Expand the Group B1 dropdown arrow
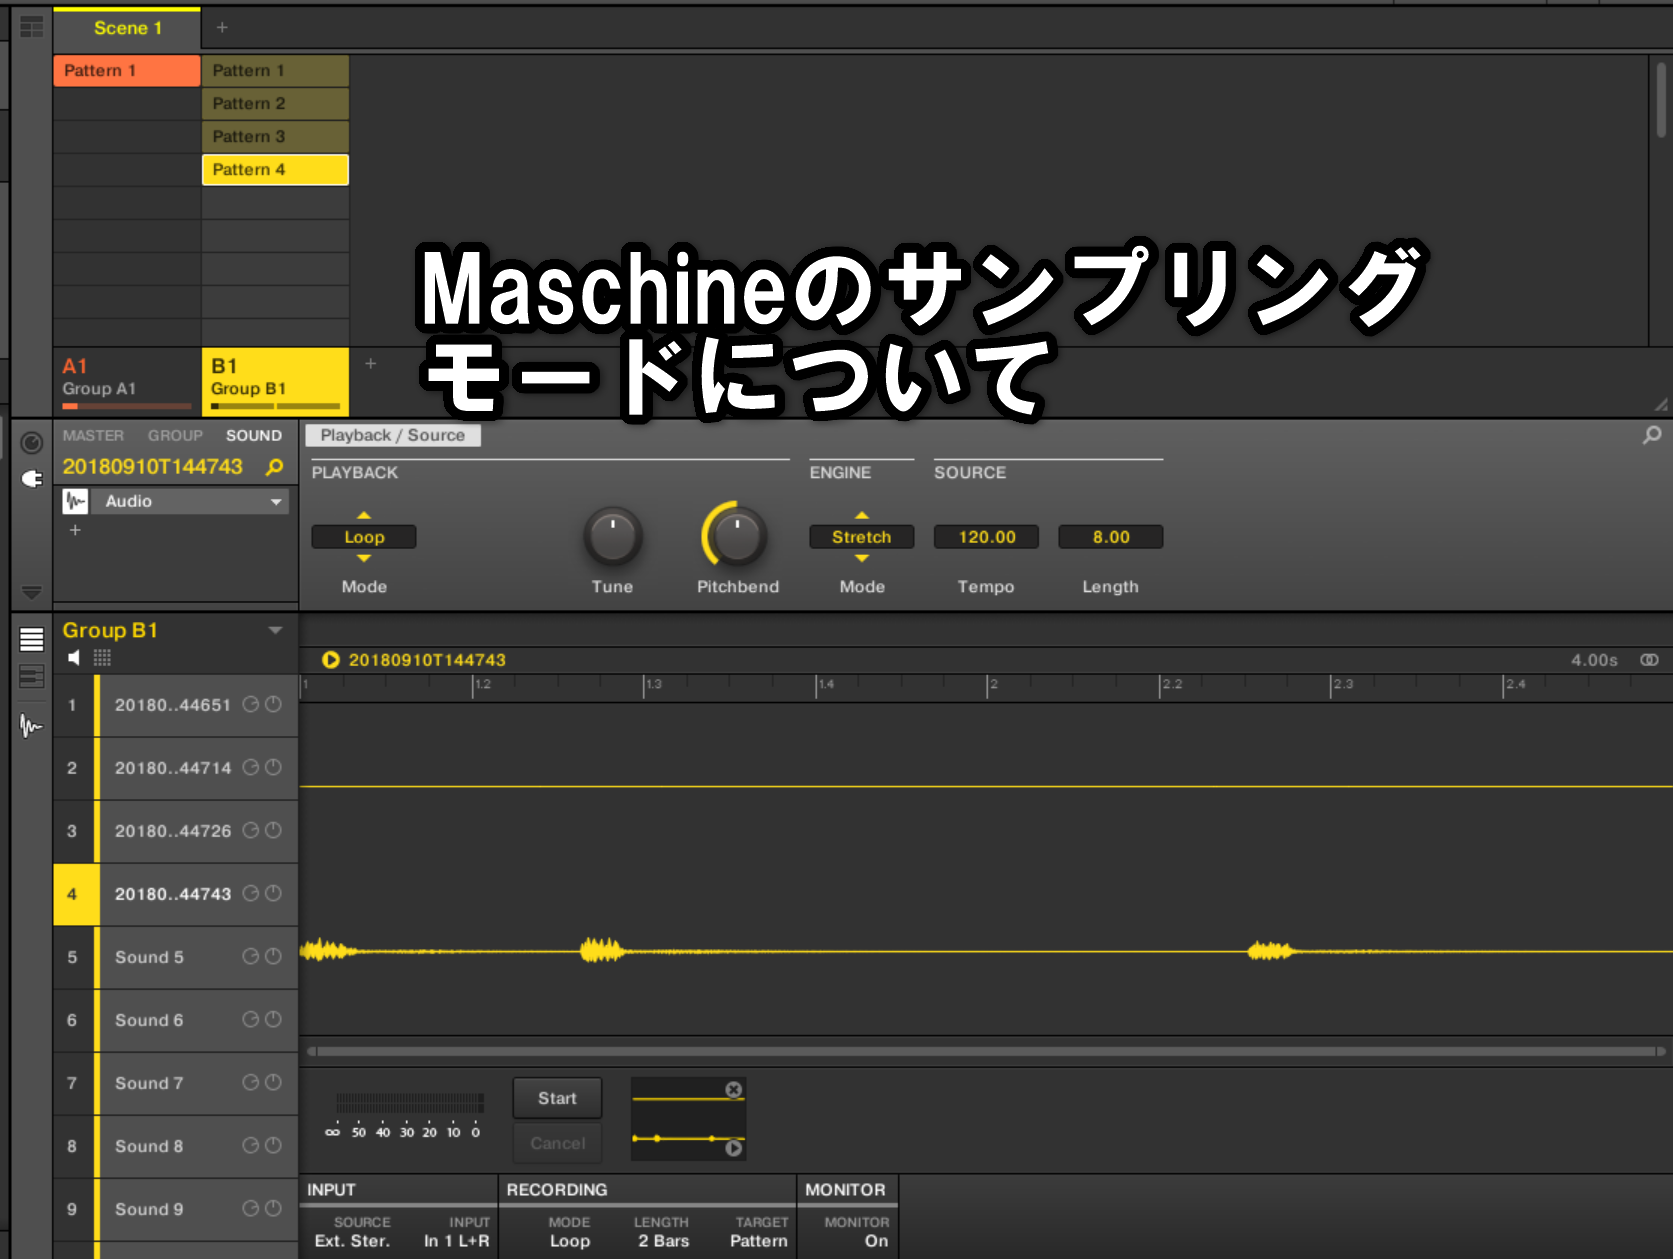This screenshot has width=1673, height=1259. coord(275,630)
